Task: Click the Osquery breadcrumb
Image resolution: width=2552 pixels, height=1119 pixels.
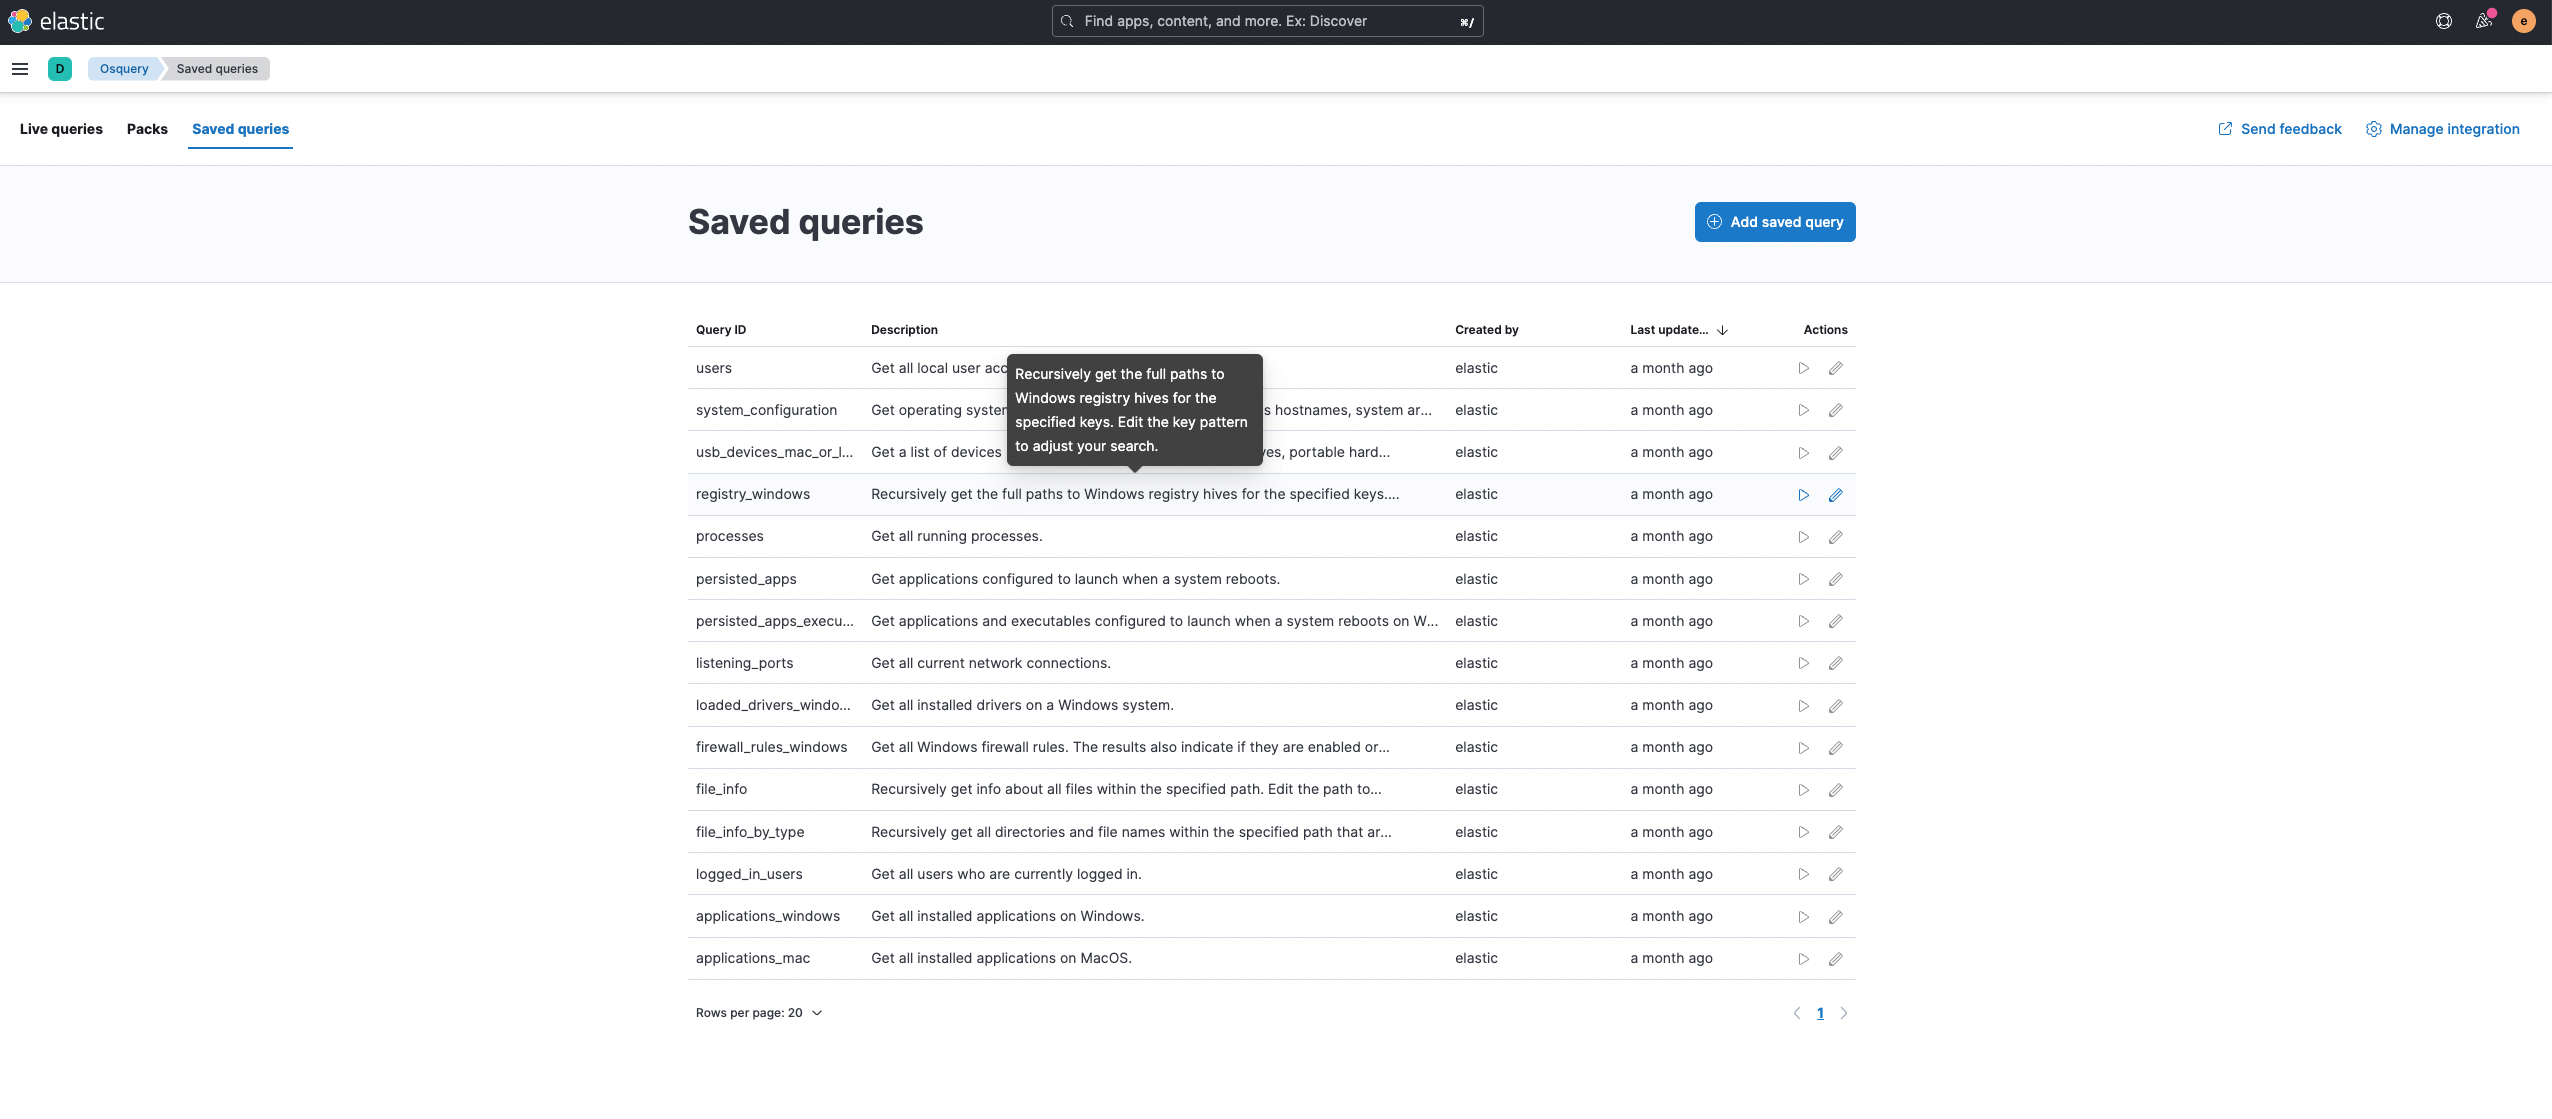Action: click(x=124, y=69)
